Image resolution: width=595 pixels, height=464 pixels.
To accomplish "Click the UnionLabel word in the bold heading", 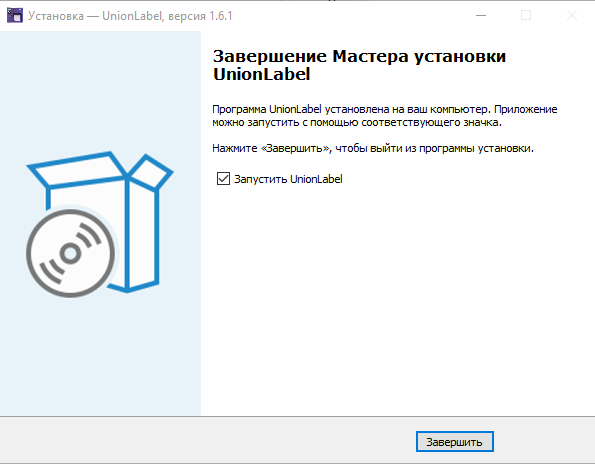I will [261, 74].
